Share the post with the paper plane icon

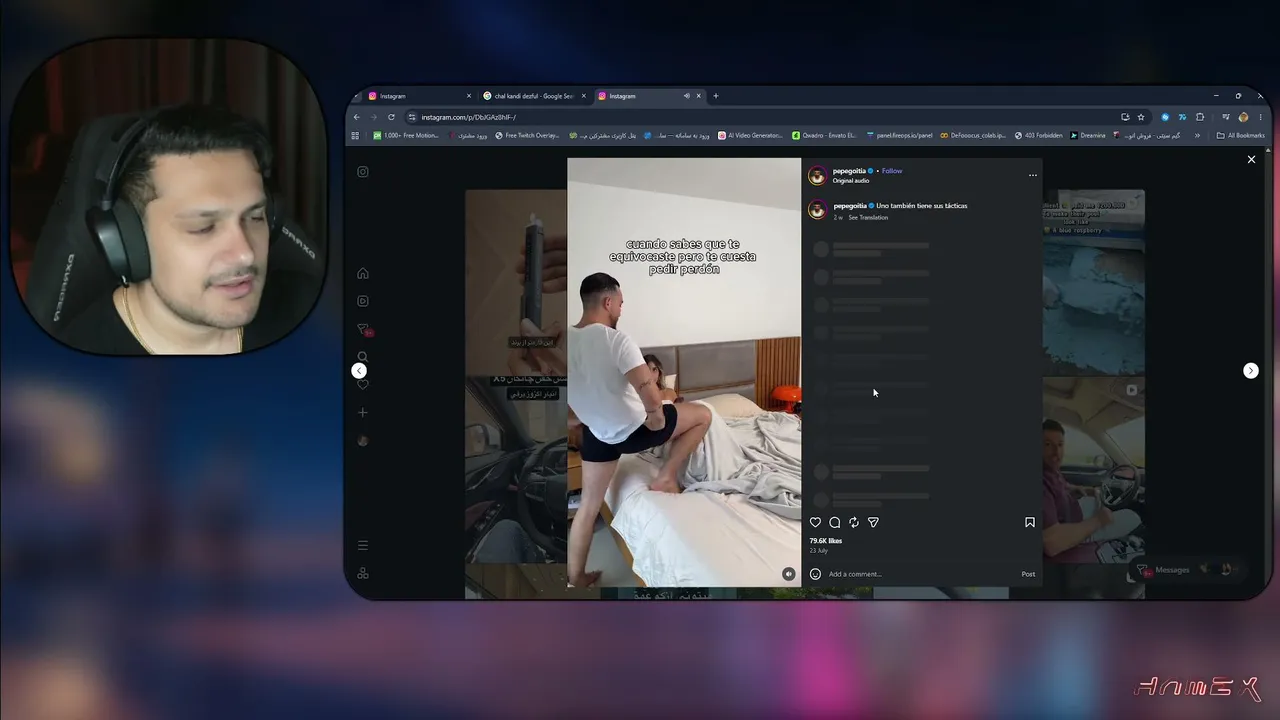click(x=873, y=522)
